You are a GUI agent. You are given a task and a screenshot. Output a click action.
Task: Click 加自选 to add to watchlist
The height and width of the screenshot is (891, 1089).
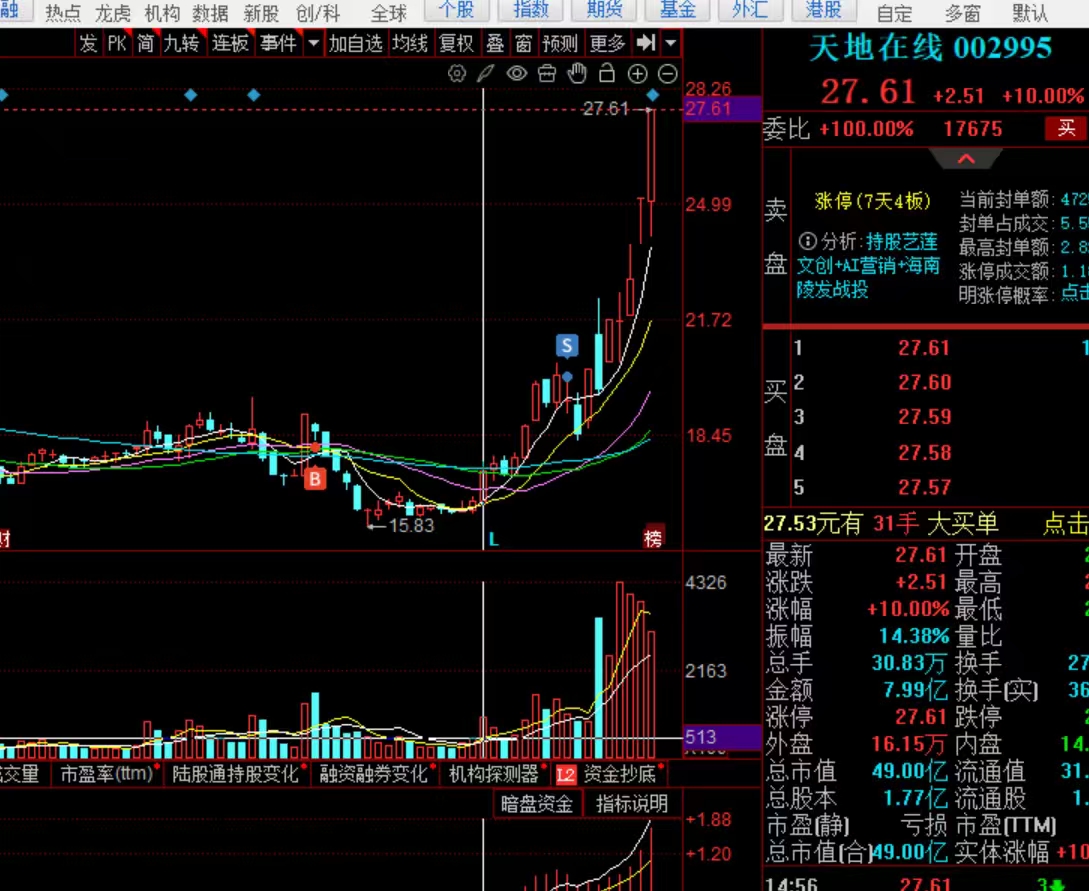(x=356, y=43)
